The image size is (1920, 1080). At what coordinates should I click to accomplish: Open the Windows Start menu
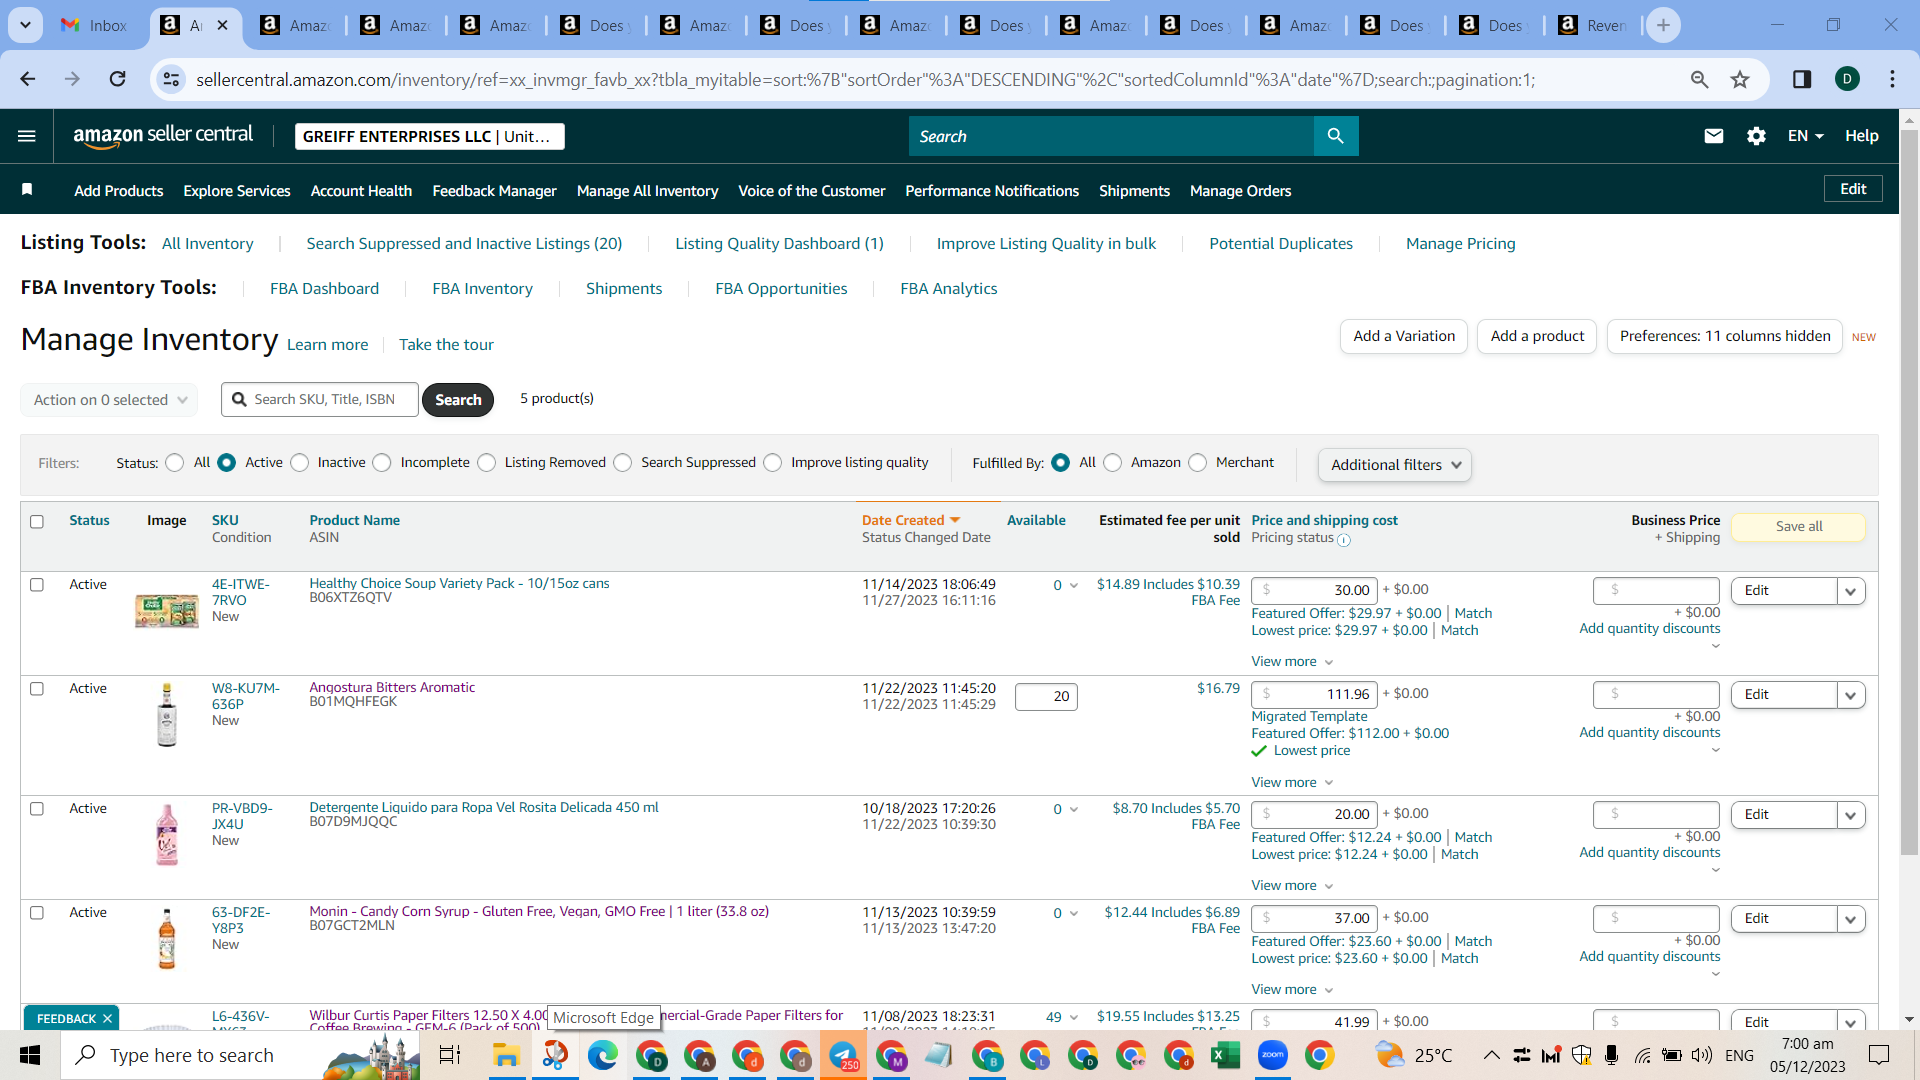click(x=30, y=1055)
